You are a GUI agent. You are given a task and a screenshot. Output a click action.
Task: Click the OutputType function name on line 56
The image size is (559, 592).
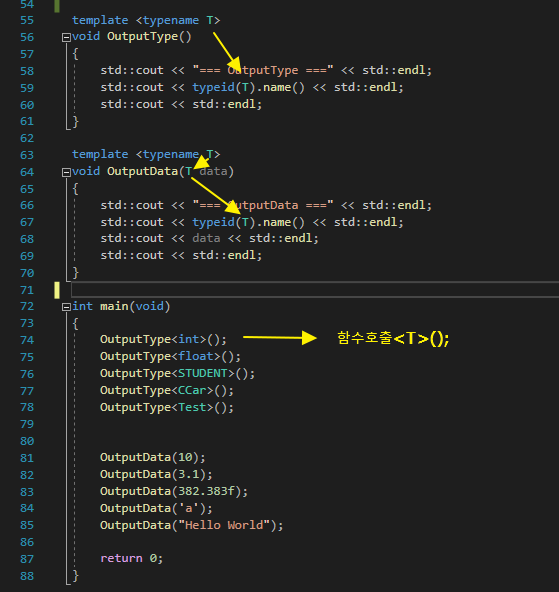(x=142, y=37)
